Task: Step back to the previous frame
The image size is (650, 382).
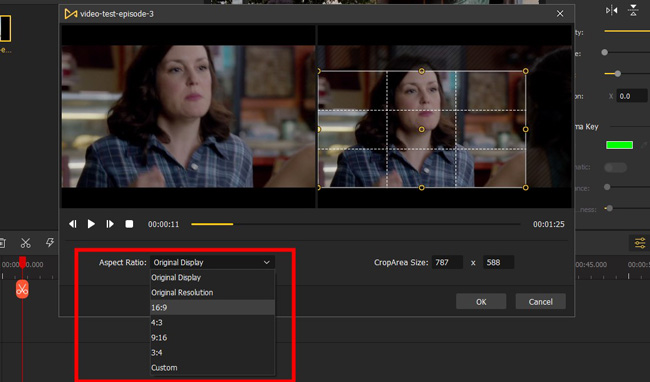Action: click(73, 224)
